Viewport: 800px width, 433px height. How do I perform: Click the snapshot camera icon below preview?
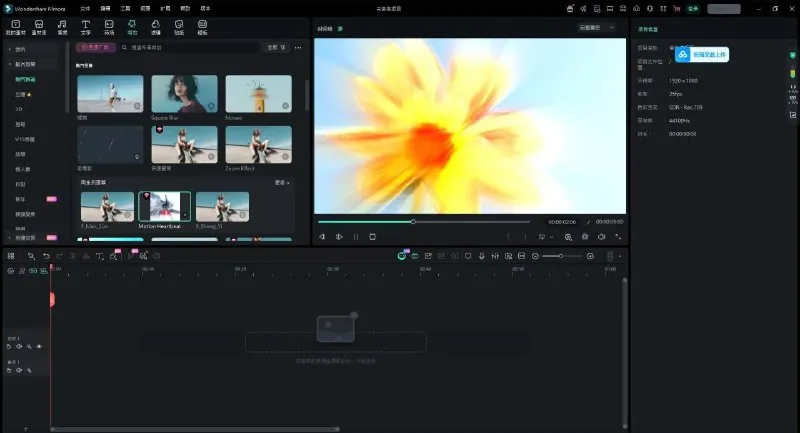[x=584, y=237]
